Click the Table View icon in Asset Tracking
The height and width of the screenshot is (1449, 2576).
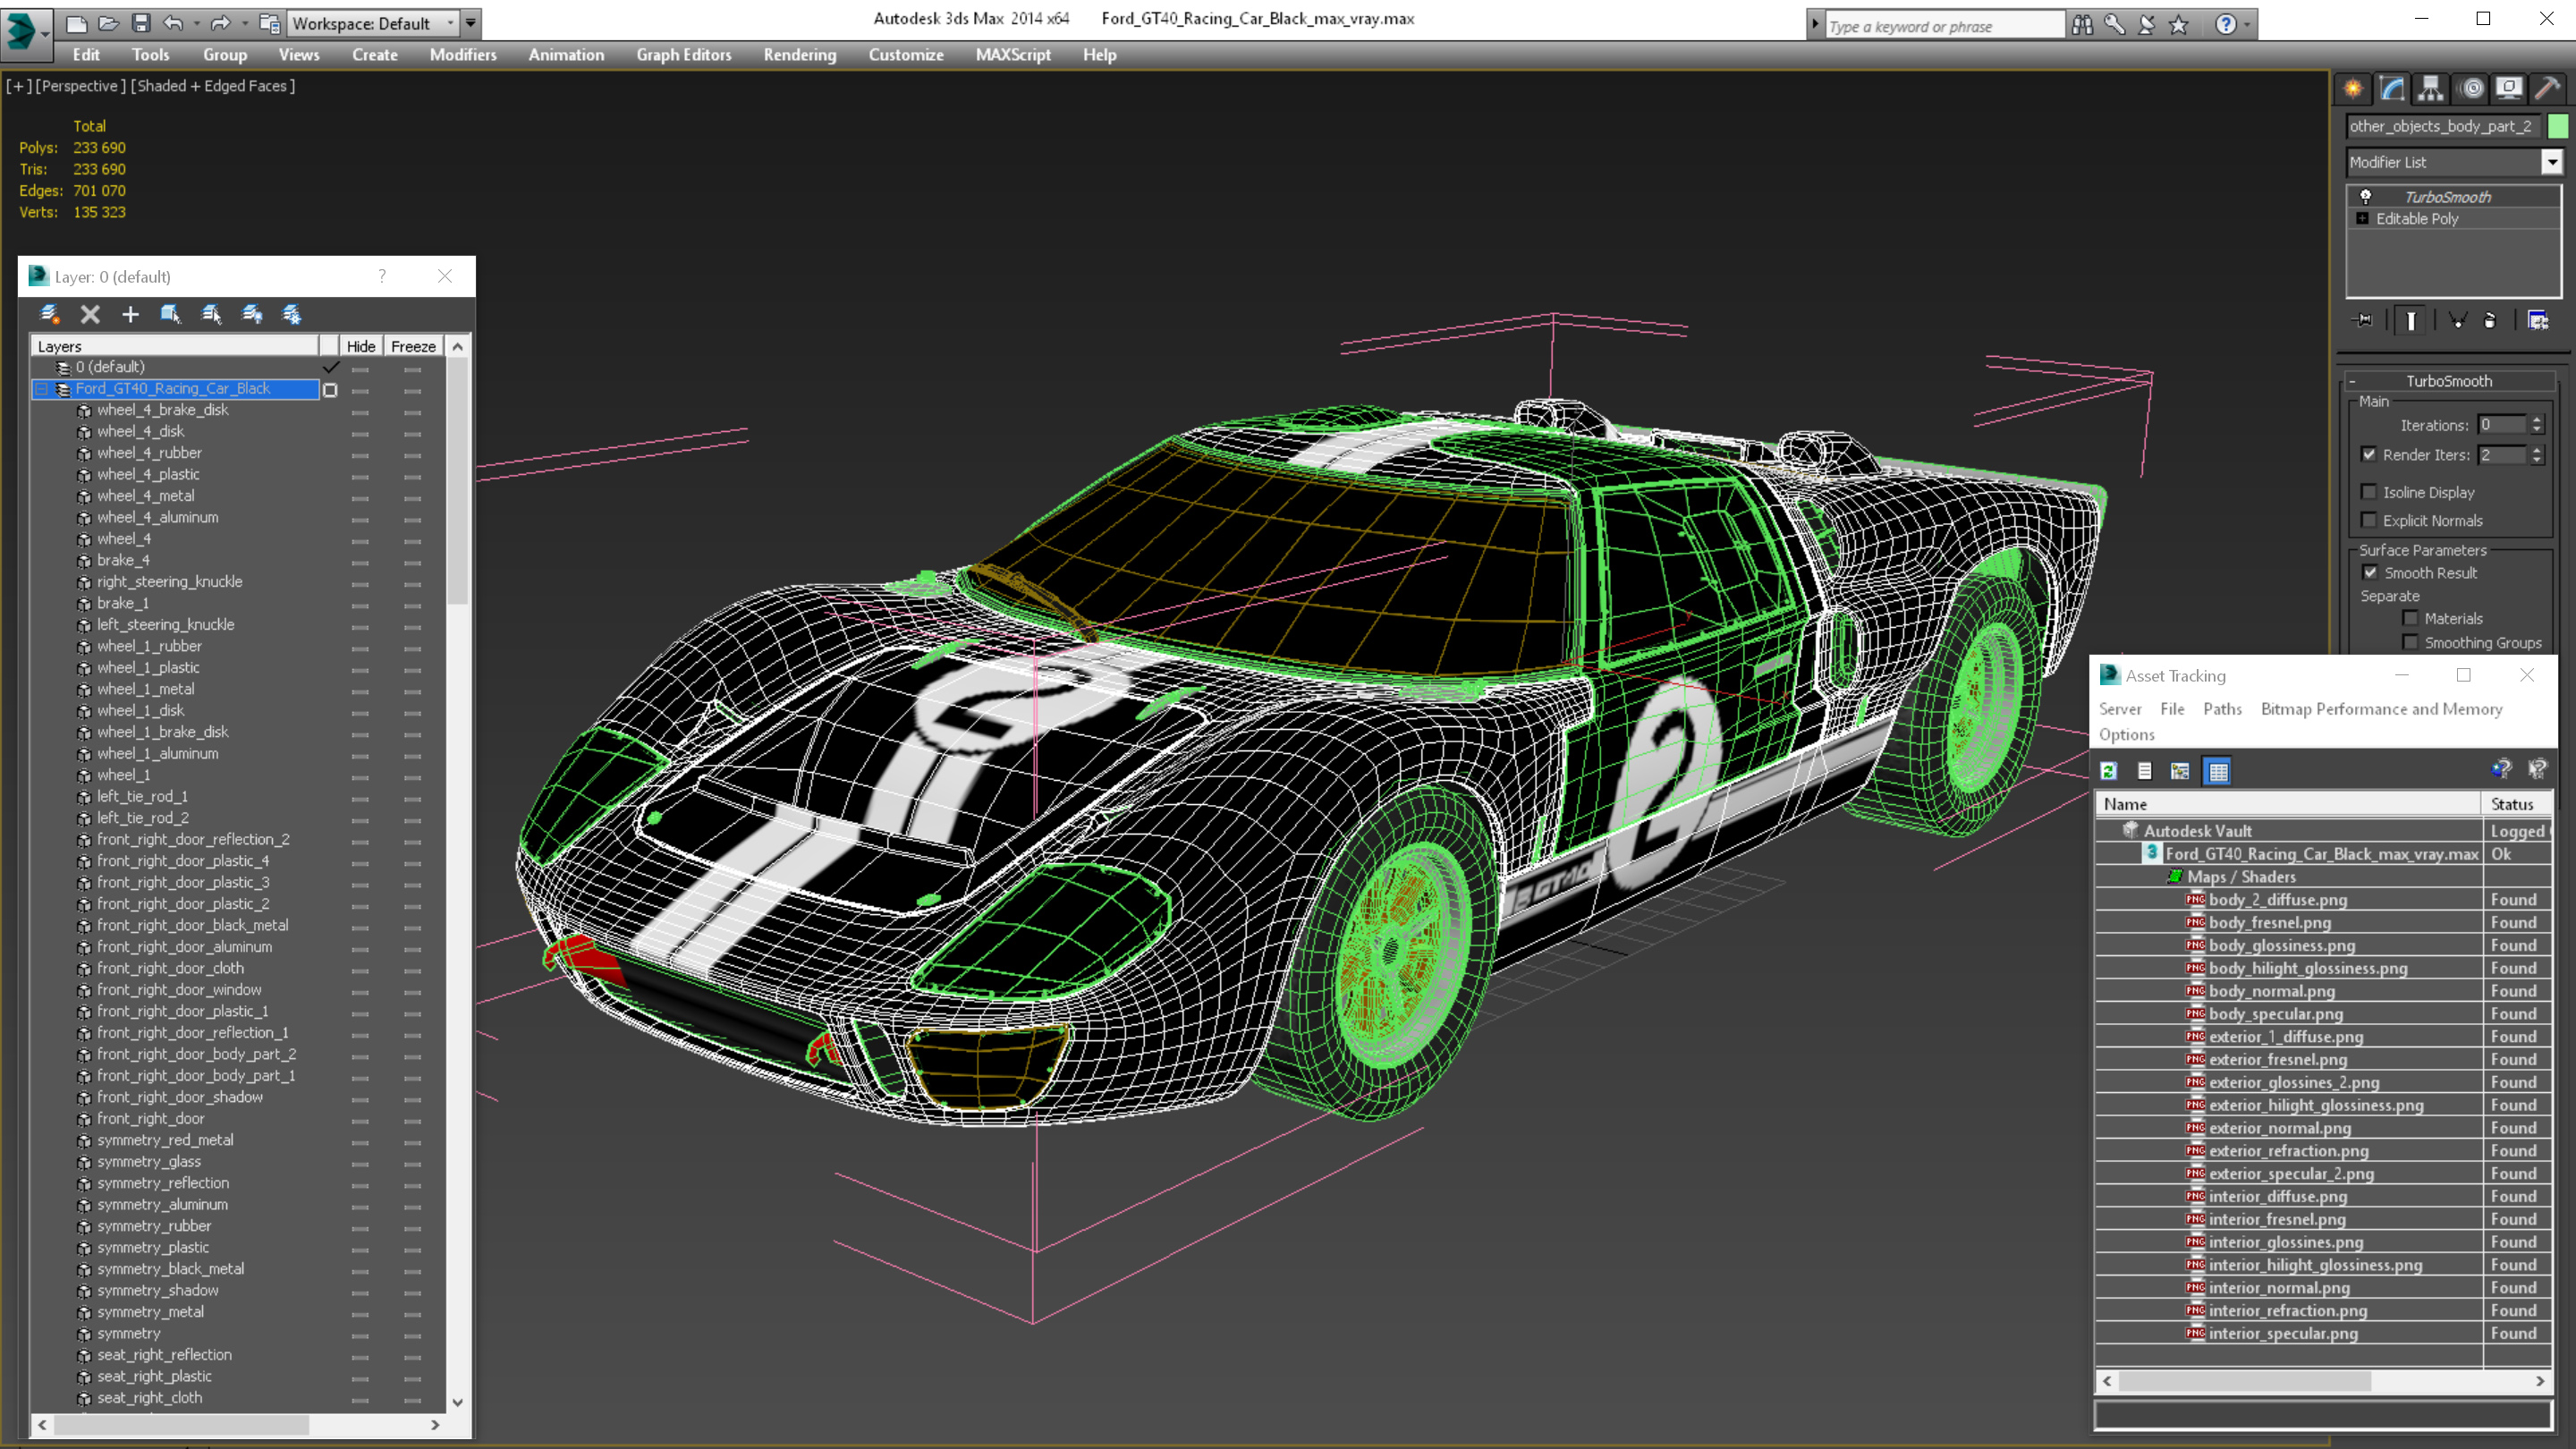[x=2218, y=771]
